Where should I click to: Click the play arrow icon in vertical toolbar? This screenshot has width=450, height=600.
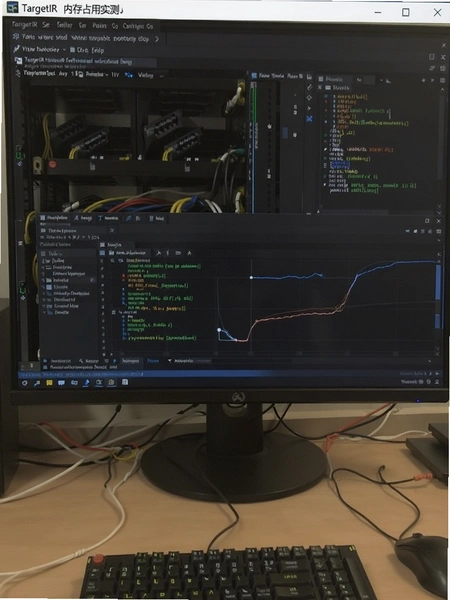point(309,108)
